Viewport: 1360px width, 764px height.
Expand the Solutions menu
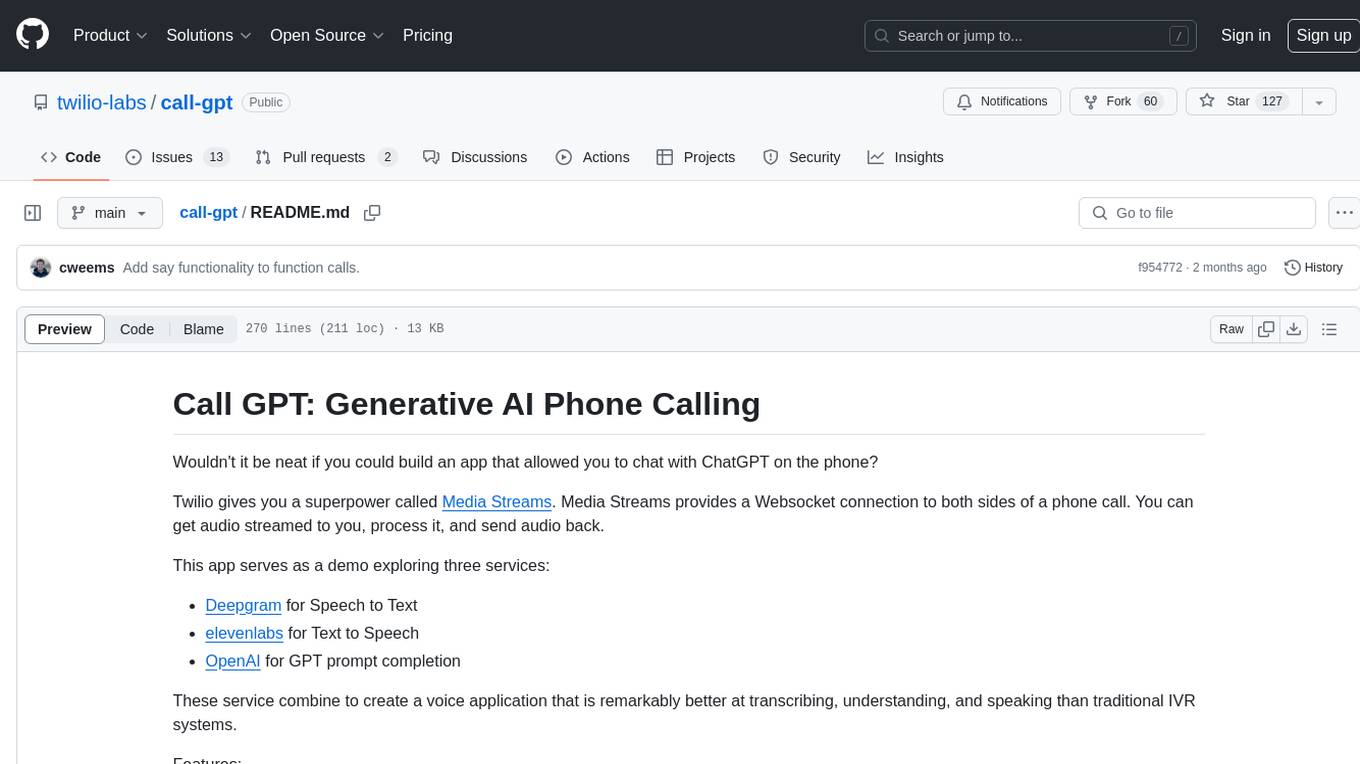(208, 35)
